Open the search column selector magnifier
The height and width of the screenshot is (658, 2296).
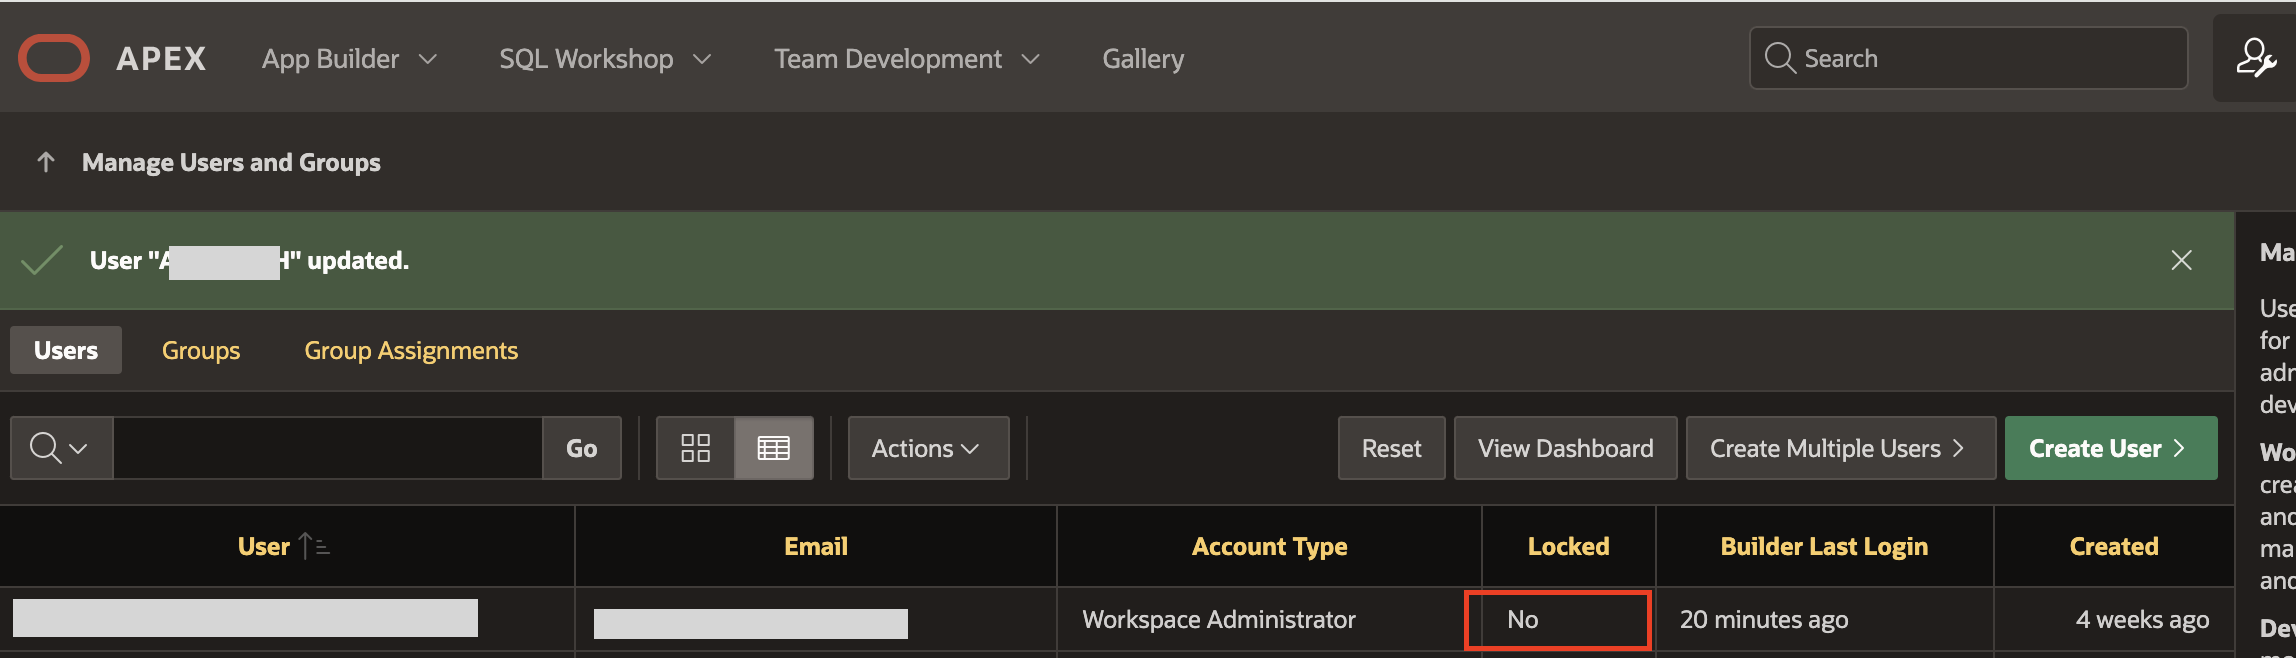pyautogui.click(x=61, y=448)
